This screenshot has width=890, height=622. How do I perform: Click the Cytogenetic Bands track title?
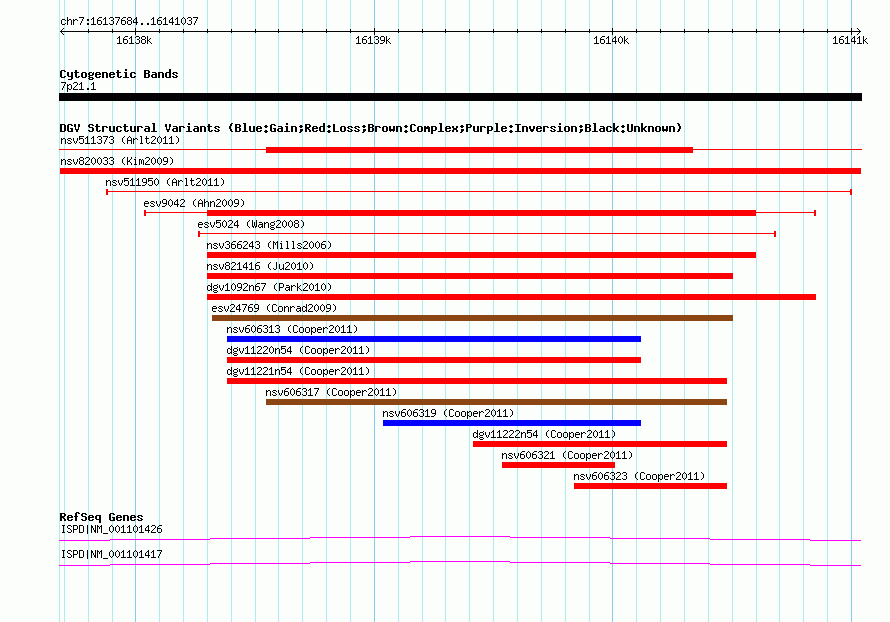(119, 74)
